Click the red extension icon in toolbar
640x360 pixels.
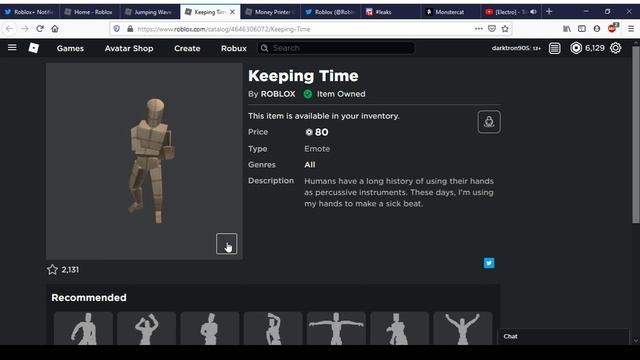[x=612, y=28]
